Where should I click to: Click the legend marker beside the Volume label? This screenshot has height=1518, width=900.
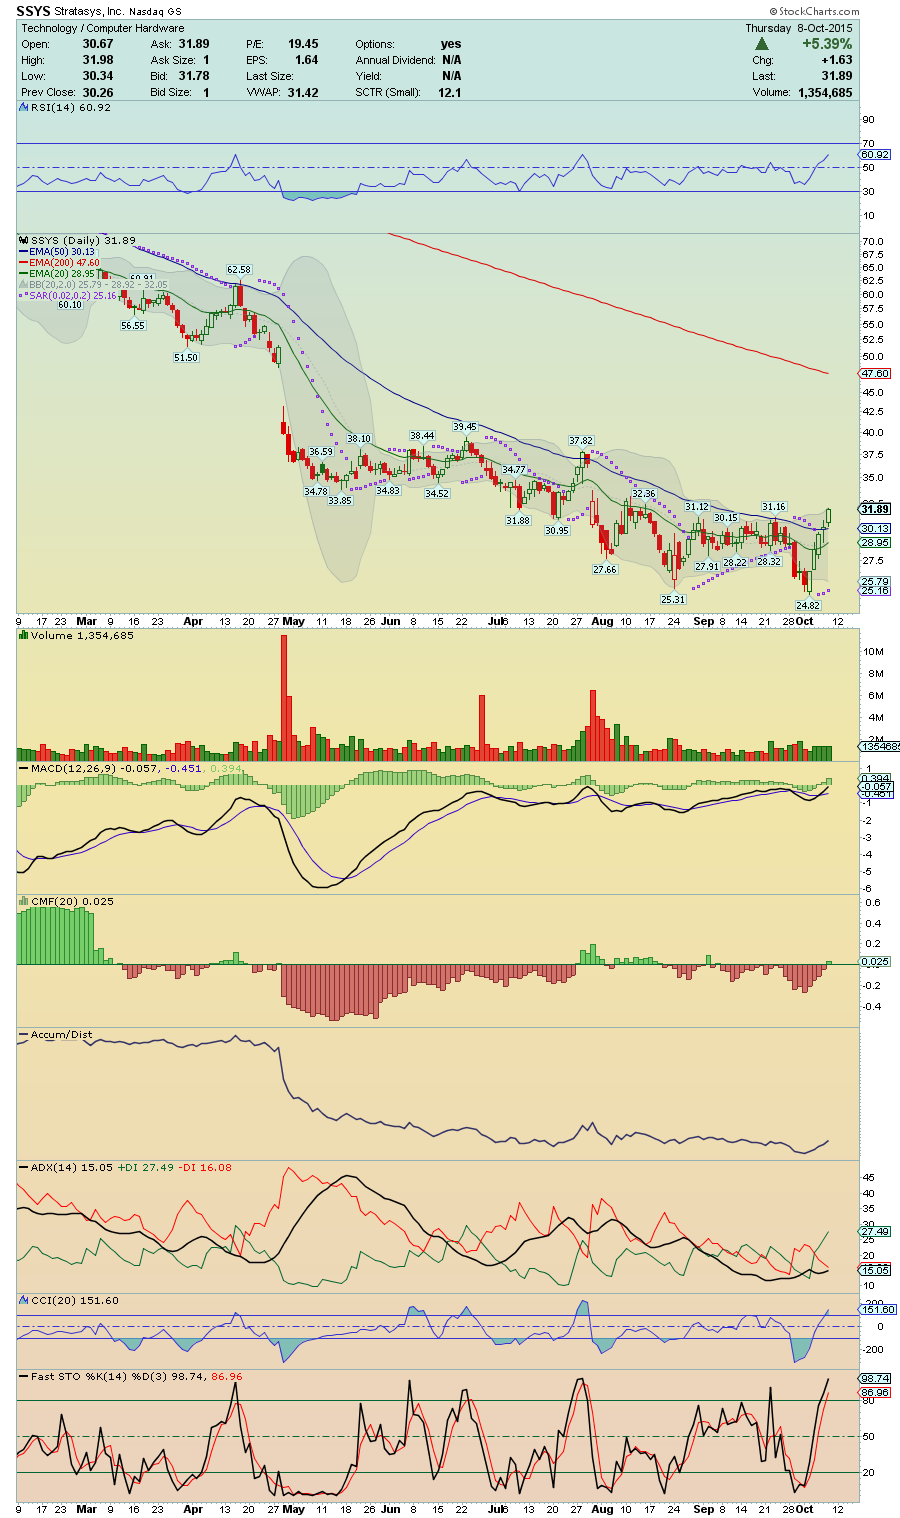[x=24, y=635]
